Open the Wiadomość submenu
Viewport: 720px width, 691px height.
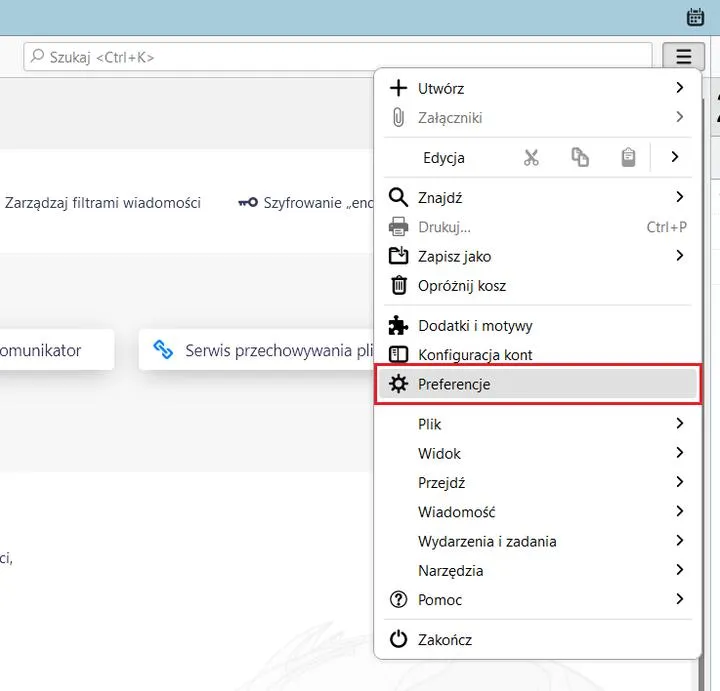click(x=538, y=512)
